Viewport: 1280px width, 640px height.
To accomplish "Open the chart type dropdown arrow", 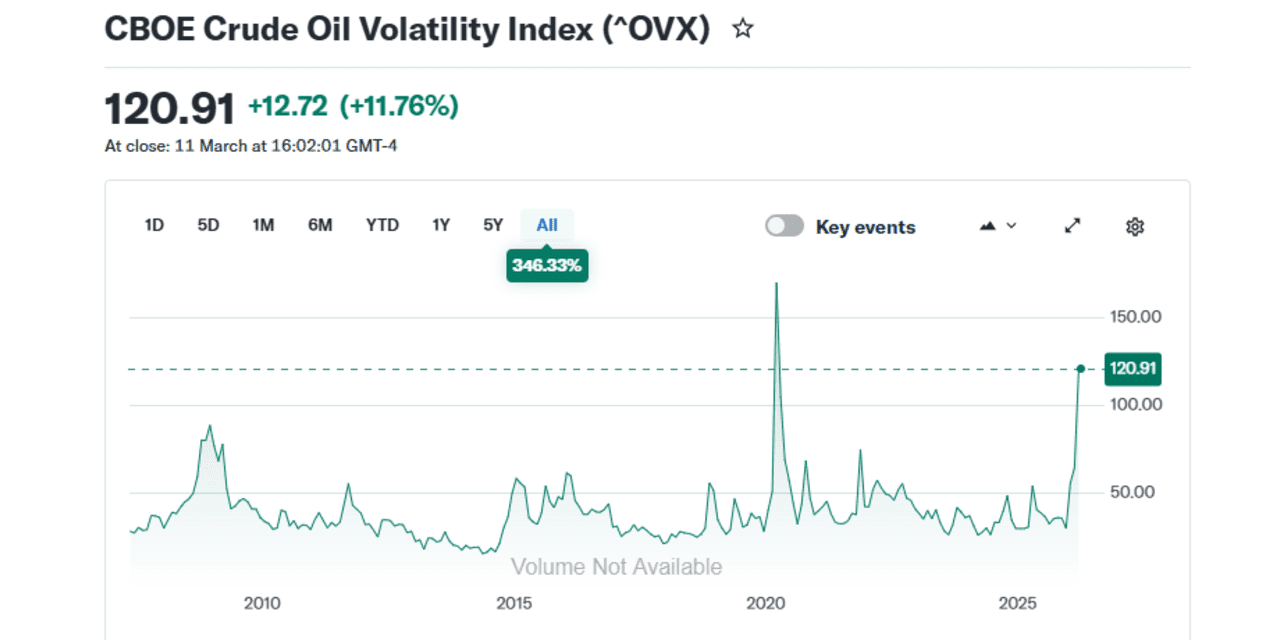I will coord(1011,226).
